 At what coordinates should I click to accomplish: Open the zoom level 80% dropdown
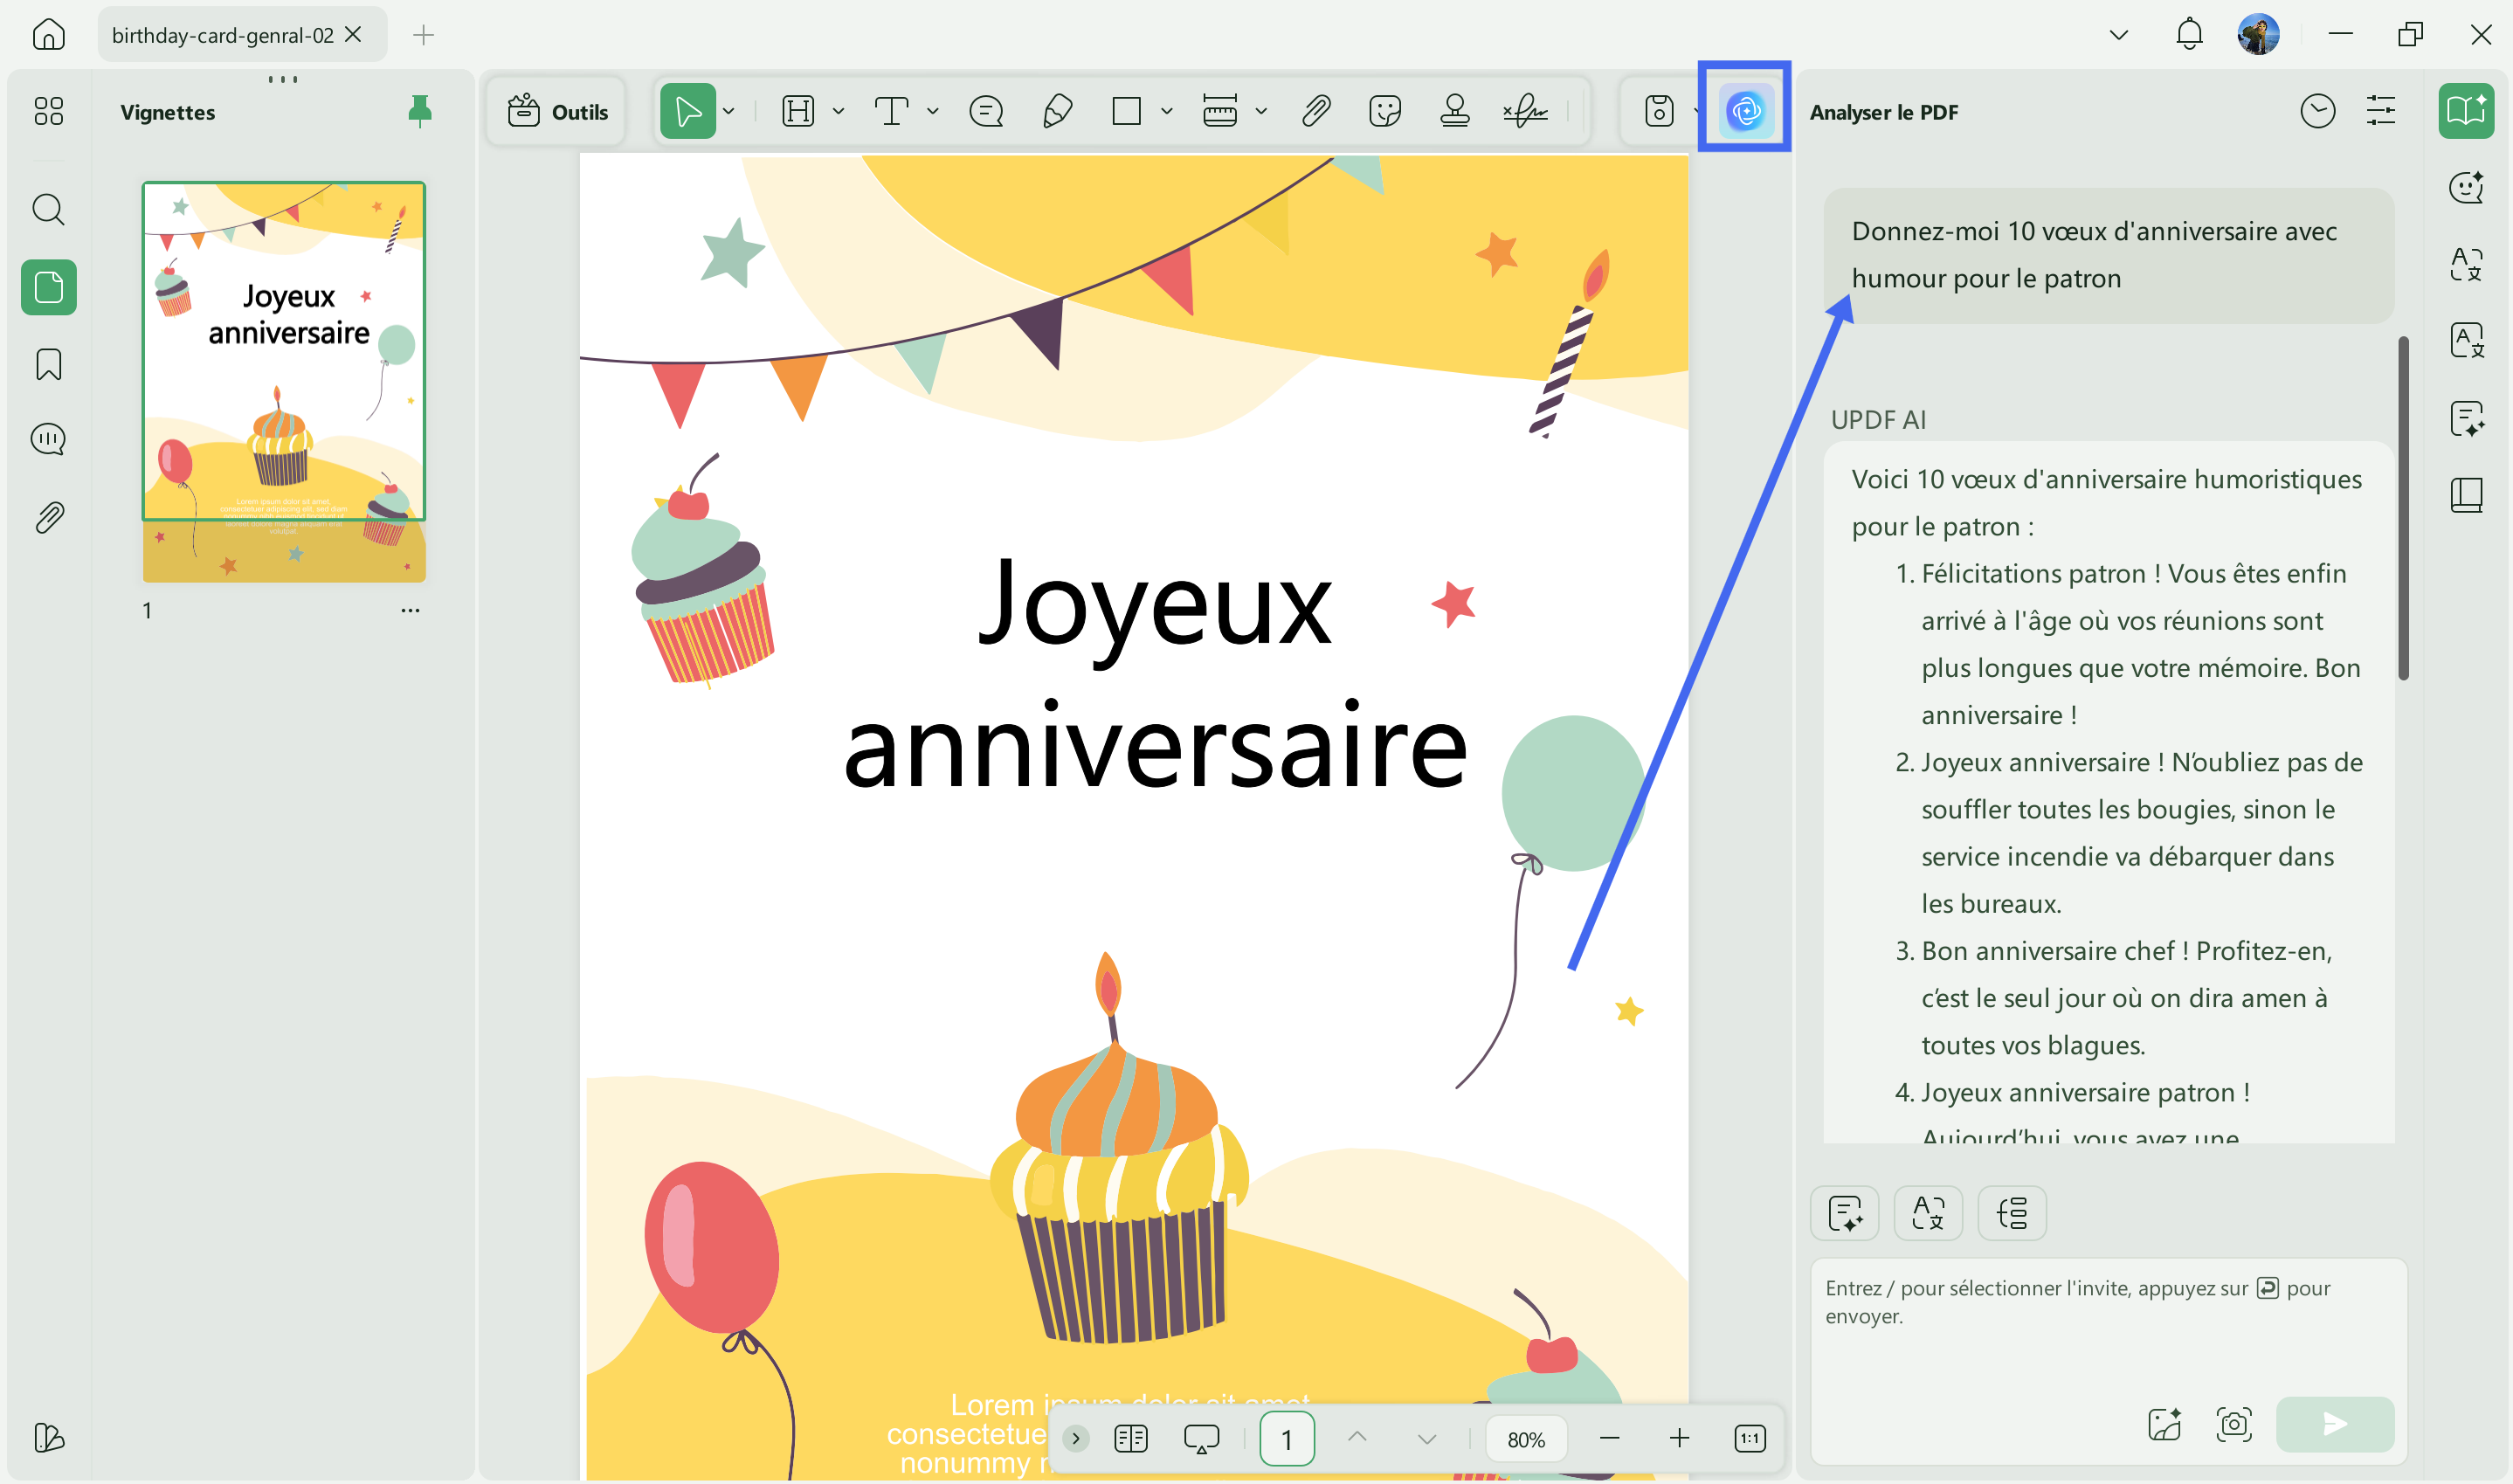pos(1526,1439)
